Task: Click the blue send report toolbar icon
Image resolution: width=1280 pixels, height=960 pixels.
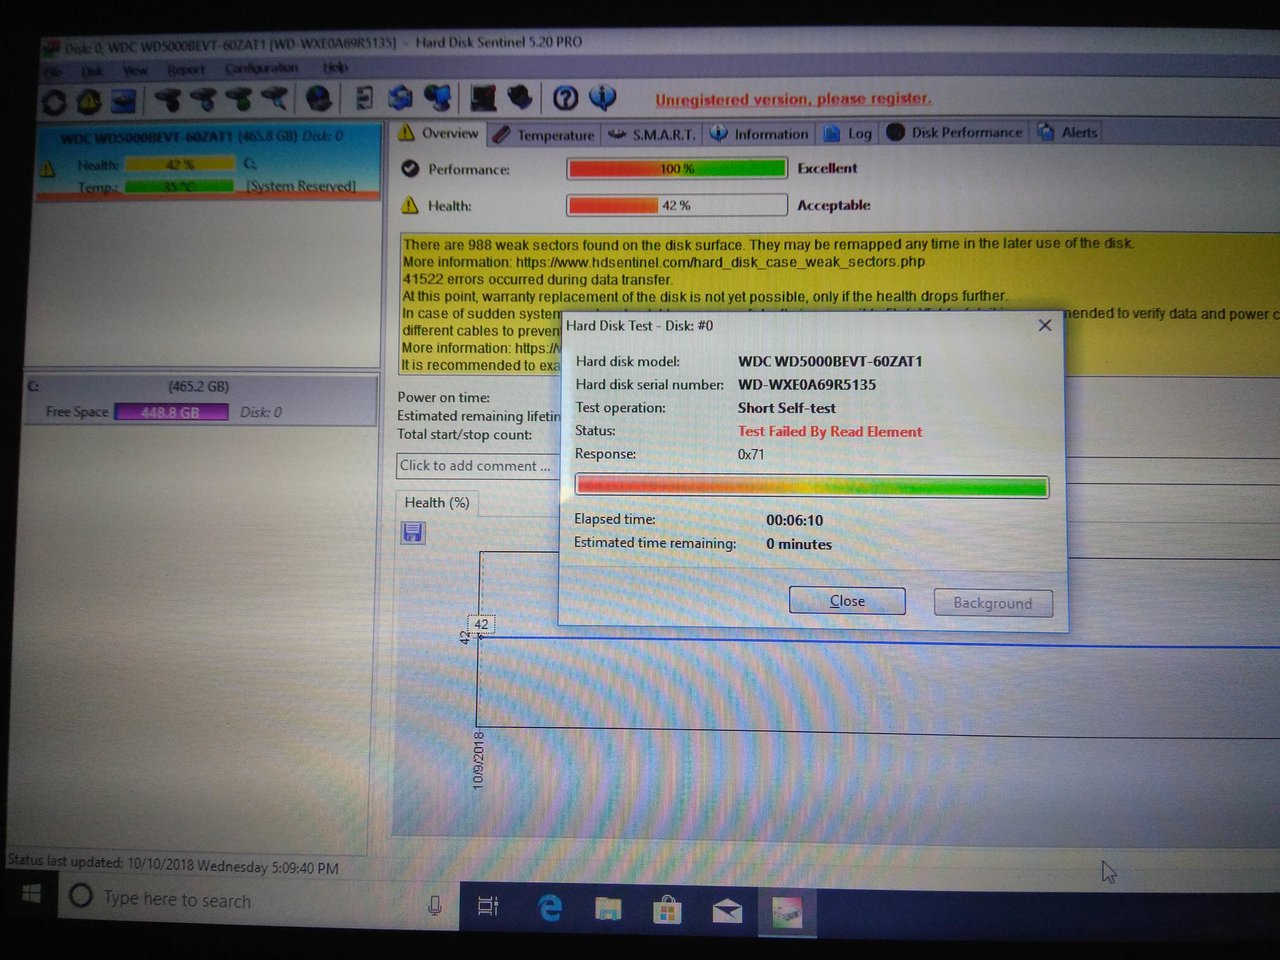Action: coord(401,97)
